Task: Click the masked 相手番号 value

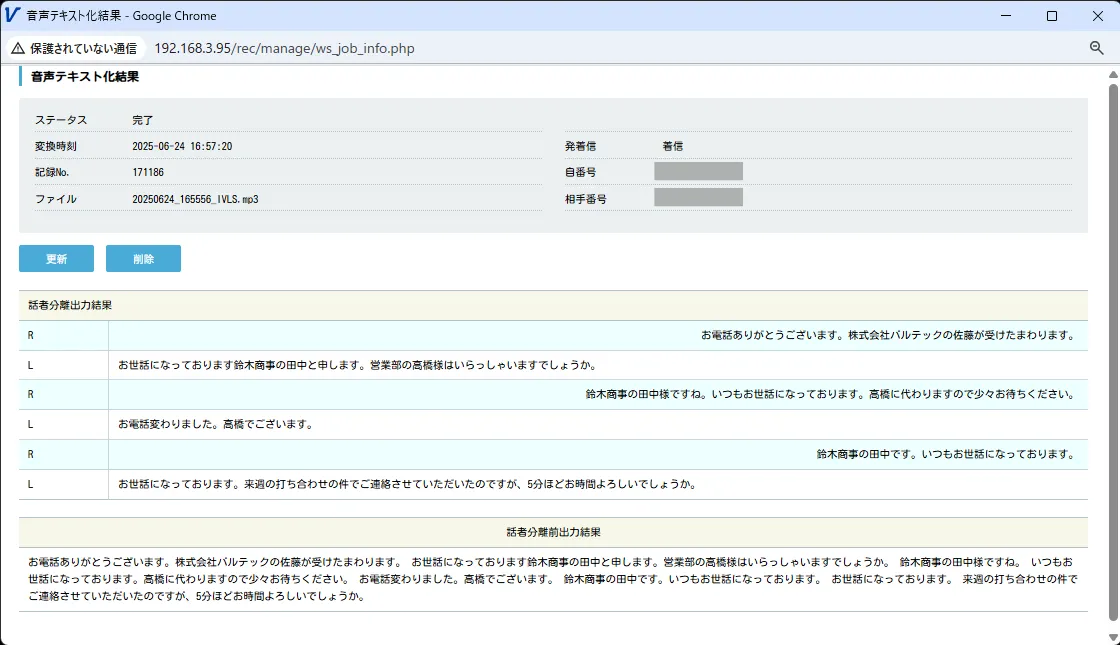Action: click(x=698, y=197)
